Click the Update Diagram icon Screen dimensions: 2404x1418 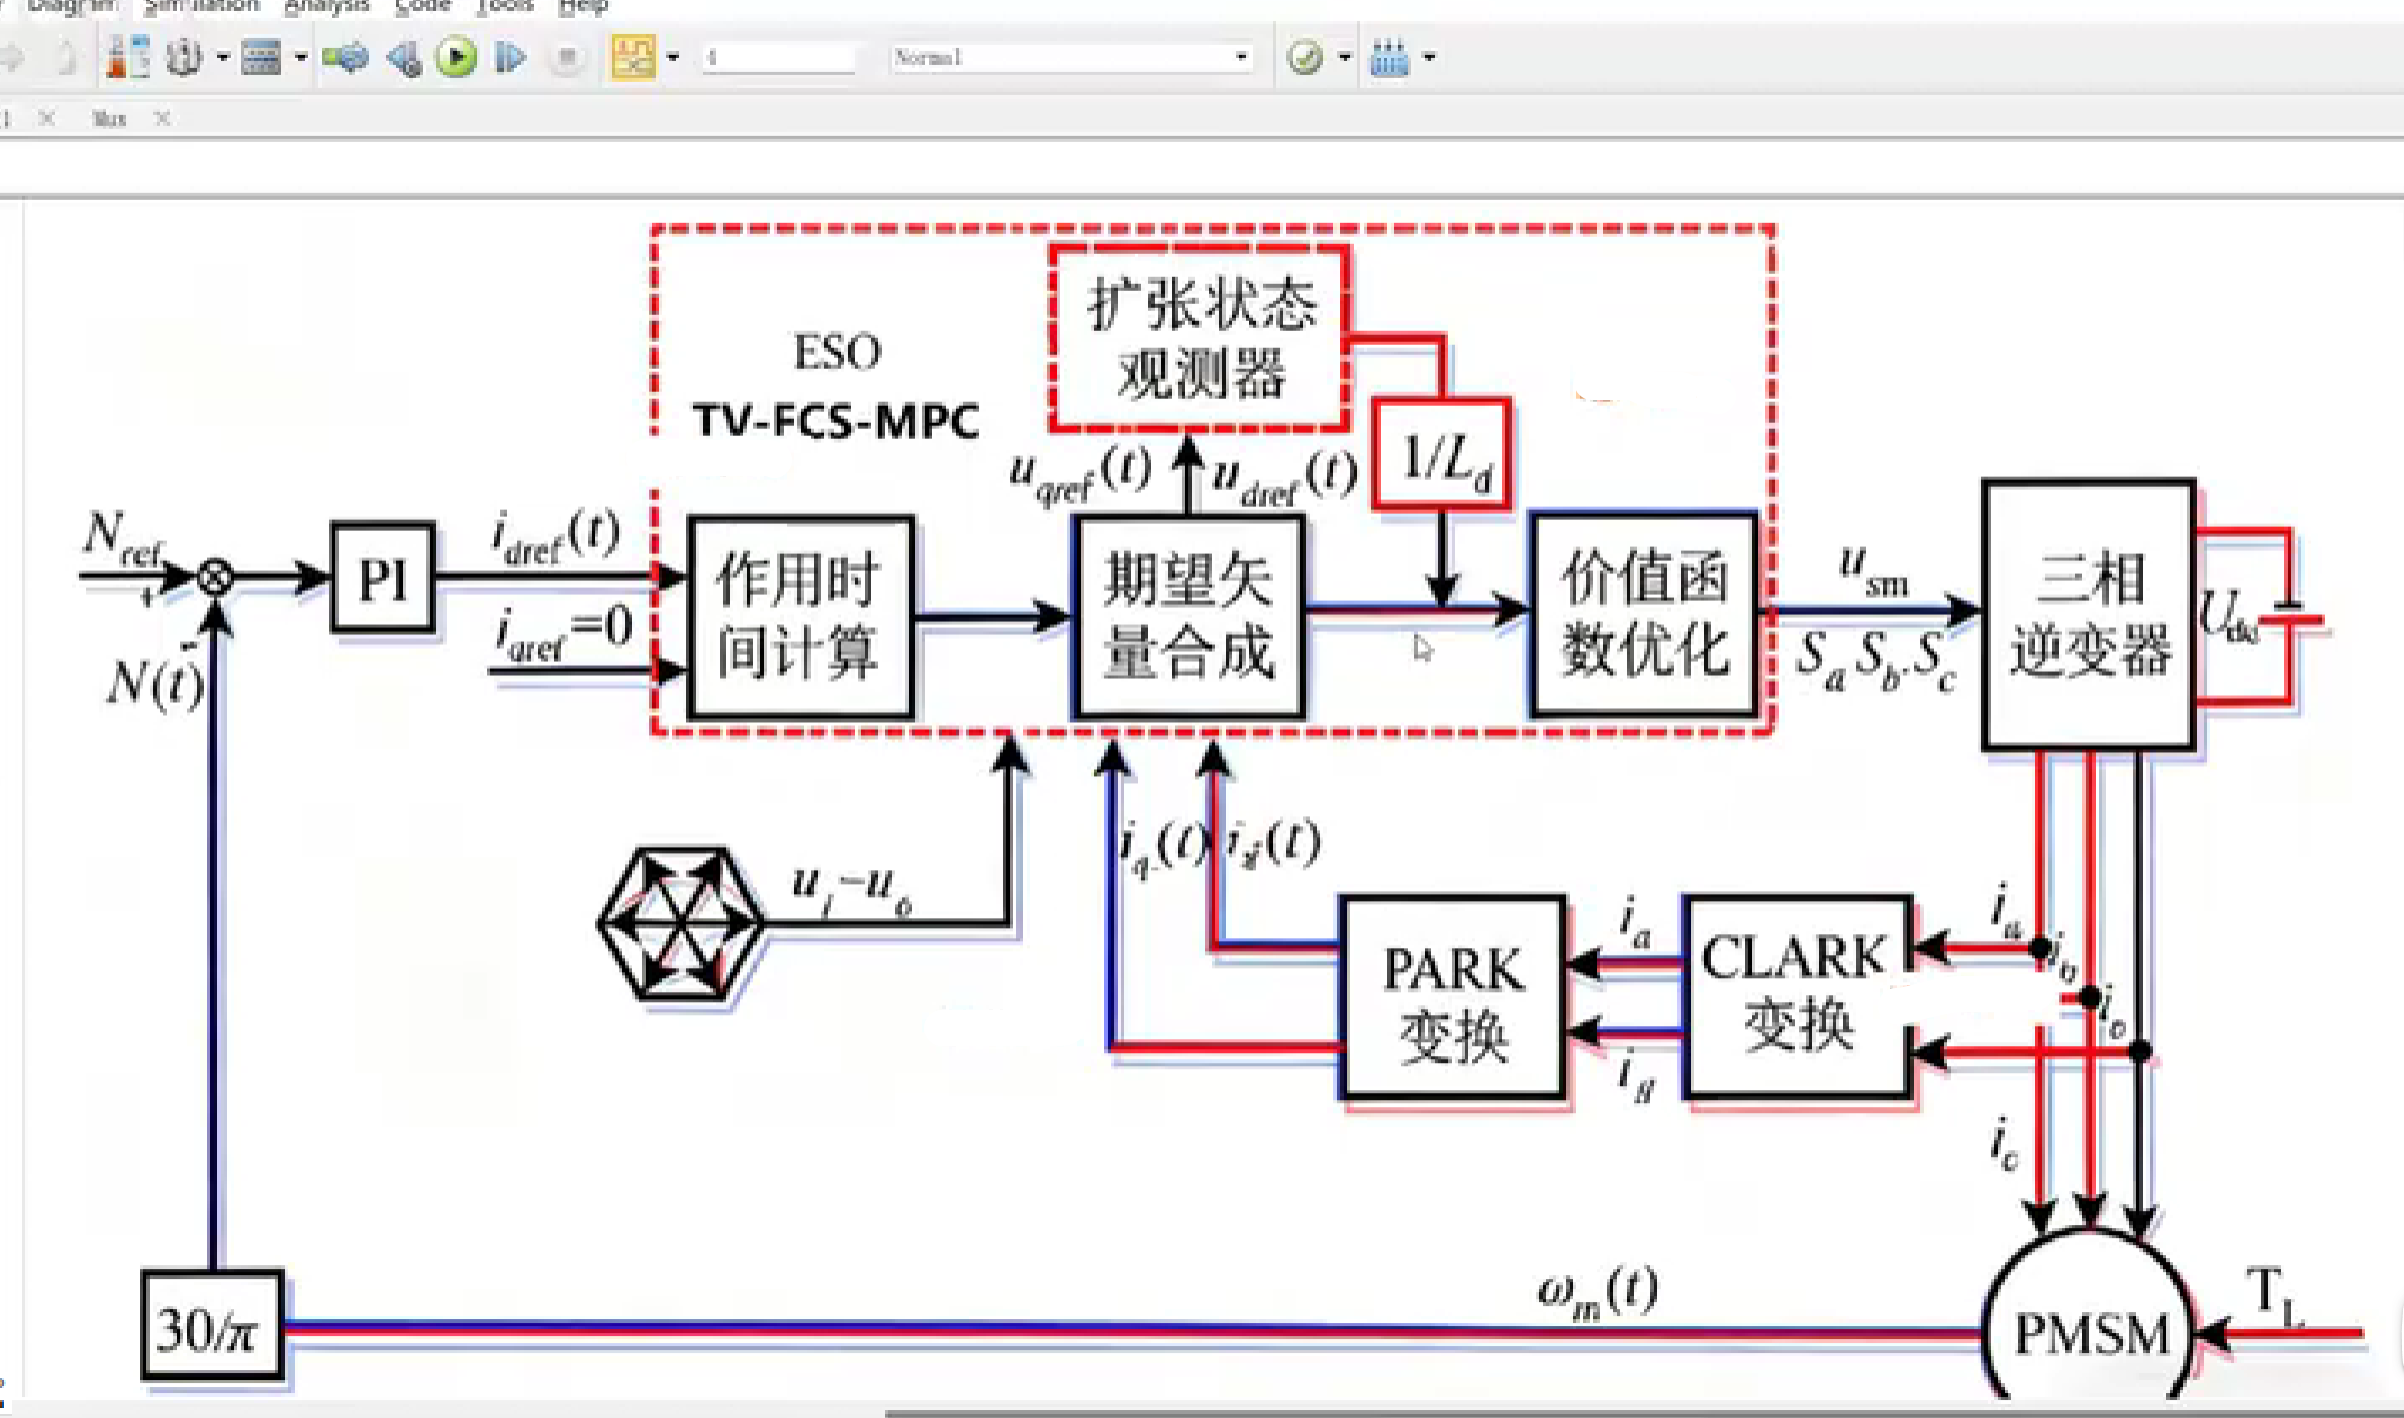pos(346,58)
